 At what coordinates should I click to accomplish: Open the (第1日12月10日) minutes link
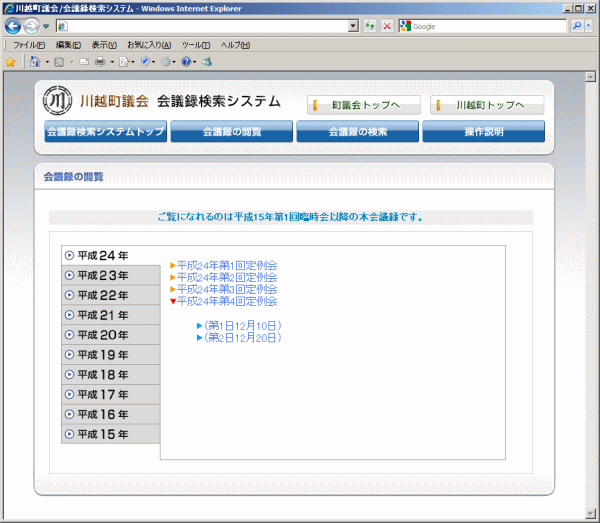(240, 326)
